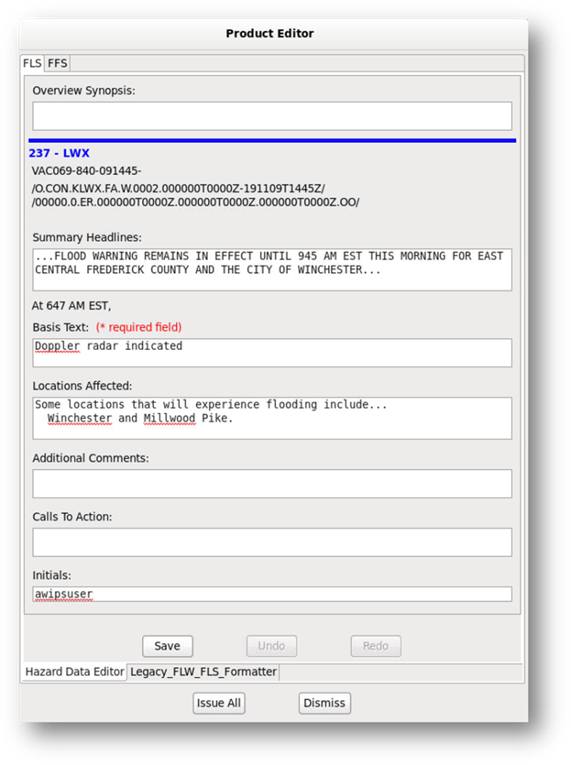Screen dimensions: 571x765
Task: Open the Hazard Data Editor tab
Action: [x=75, y=672]
